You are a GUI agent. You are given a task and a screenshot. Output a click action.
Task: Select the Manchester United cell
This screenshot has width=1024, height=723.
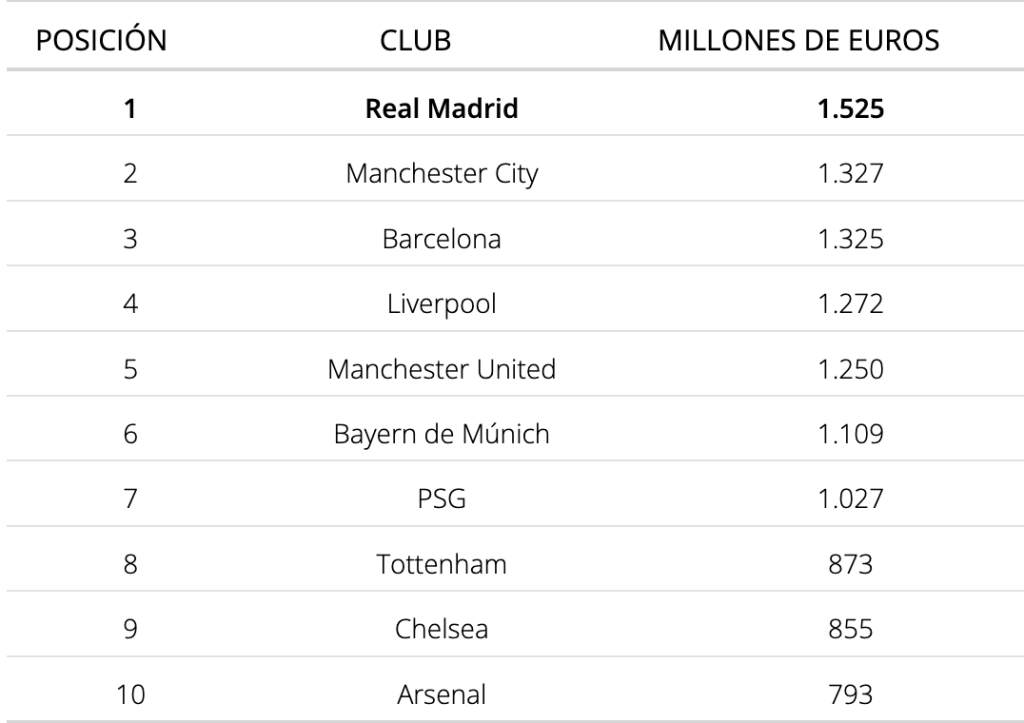tap(441, 369)
